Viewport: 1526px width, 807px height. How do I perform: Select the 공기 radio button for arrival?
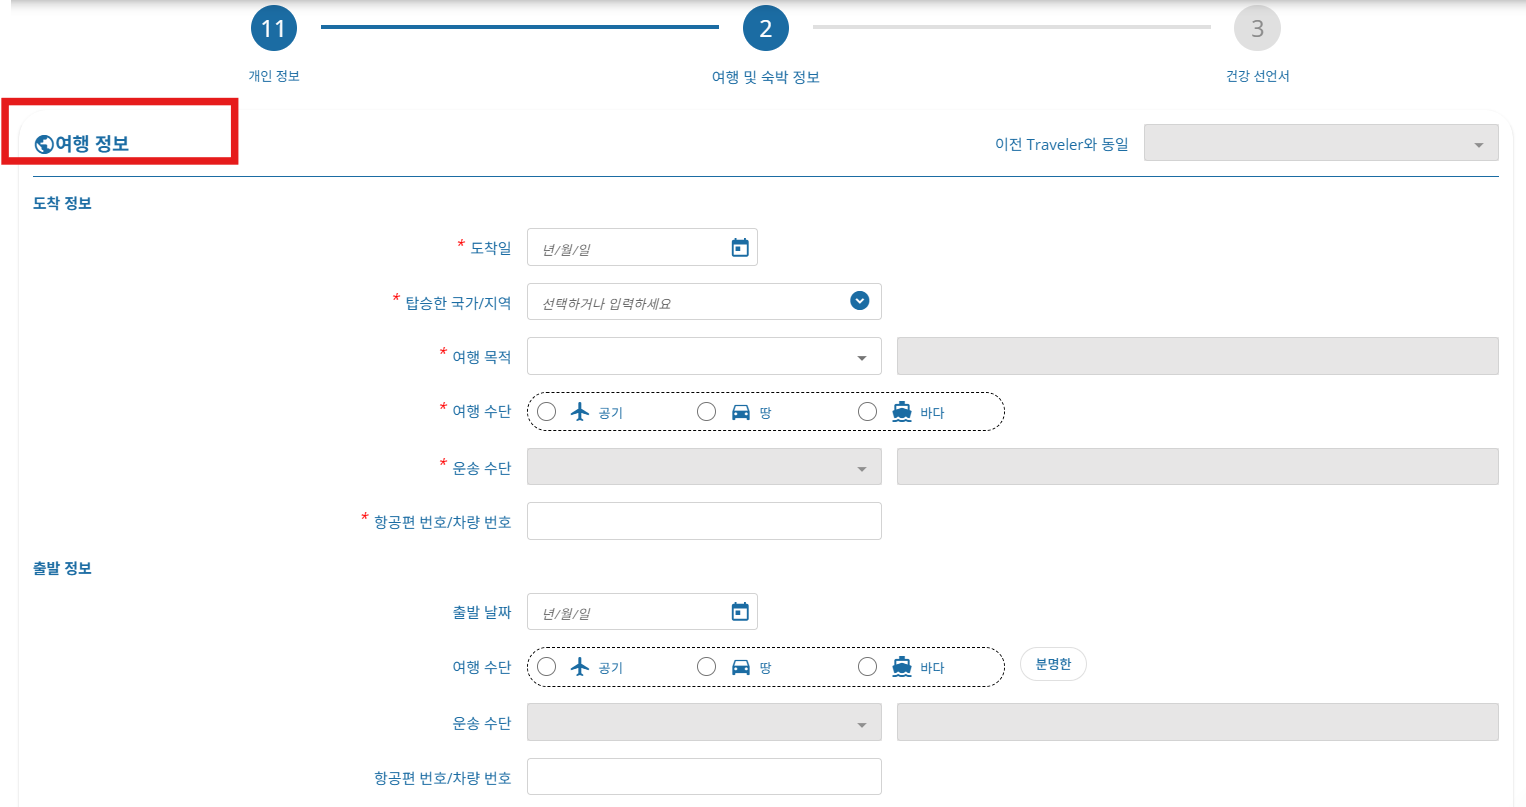pyautogui.click(x=546, y=411)
